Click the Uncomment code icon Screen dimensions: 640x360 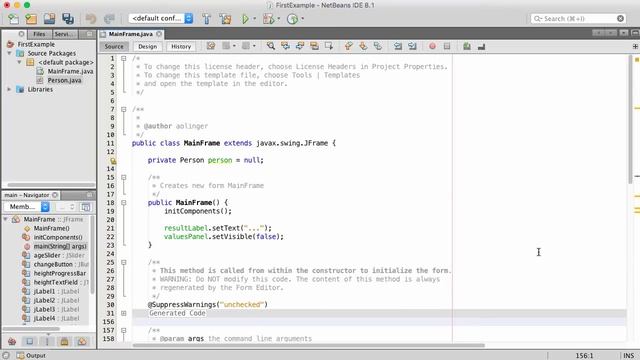[x=482, y=46]
